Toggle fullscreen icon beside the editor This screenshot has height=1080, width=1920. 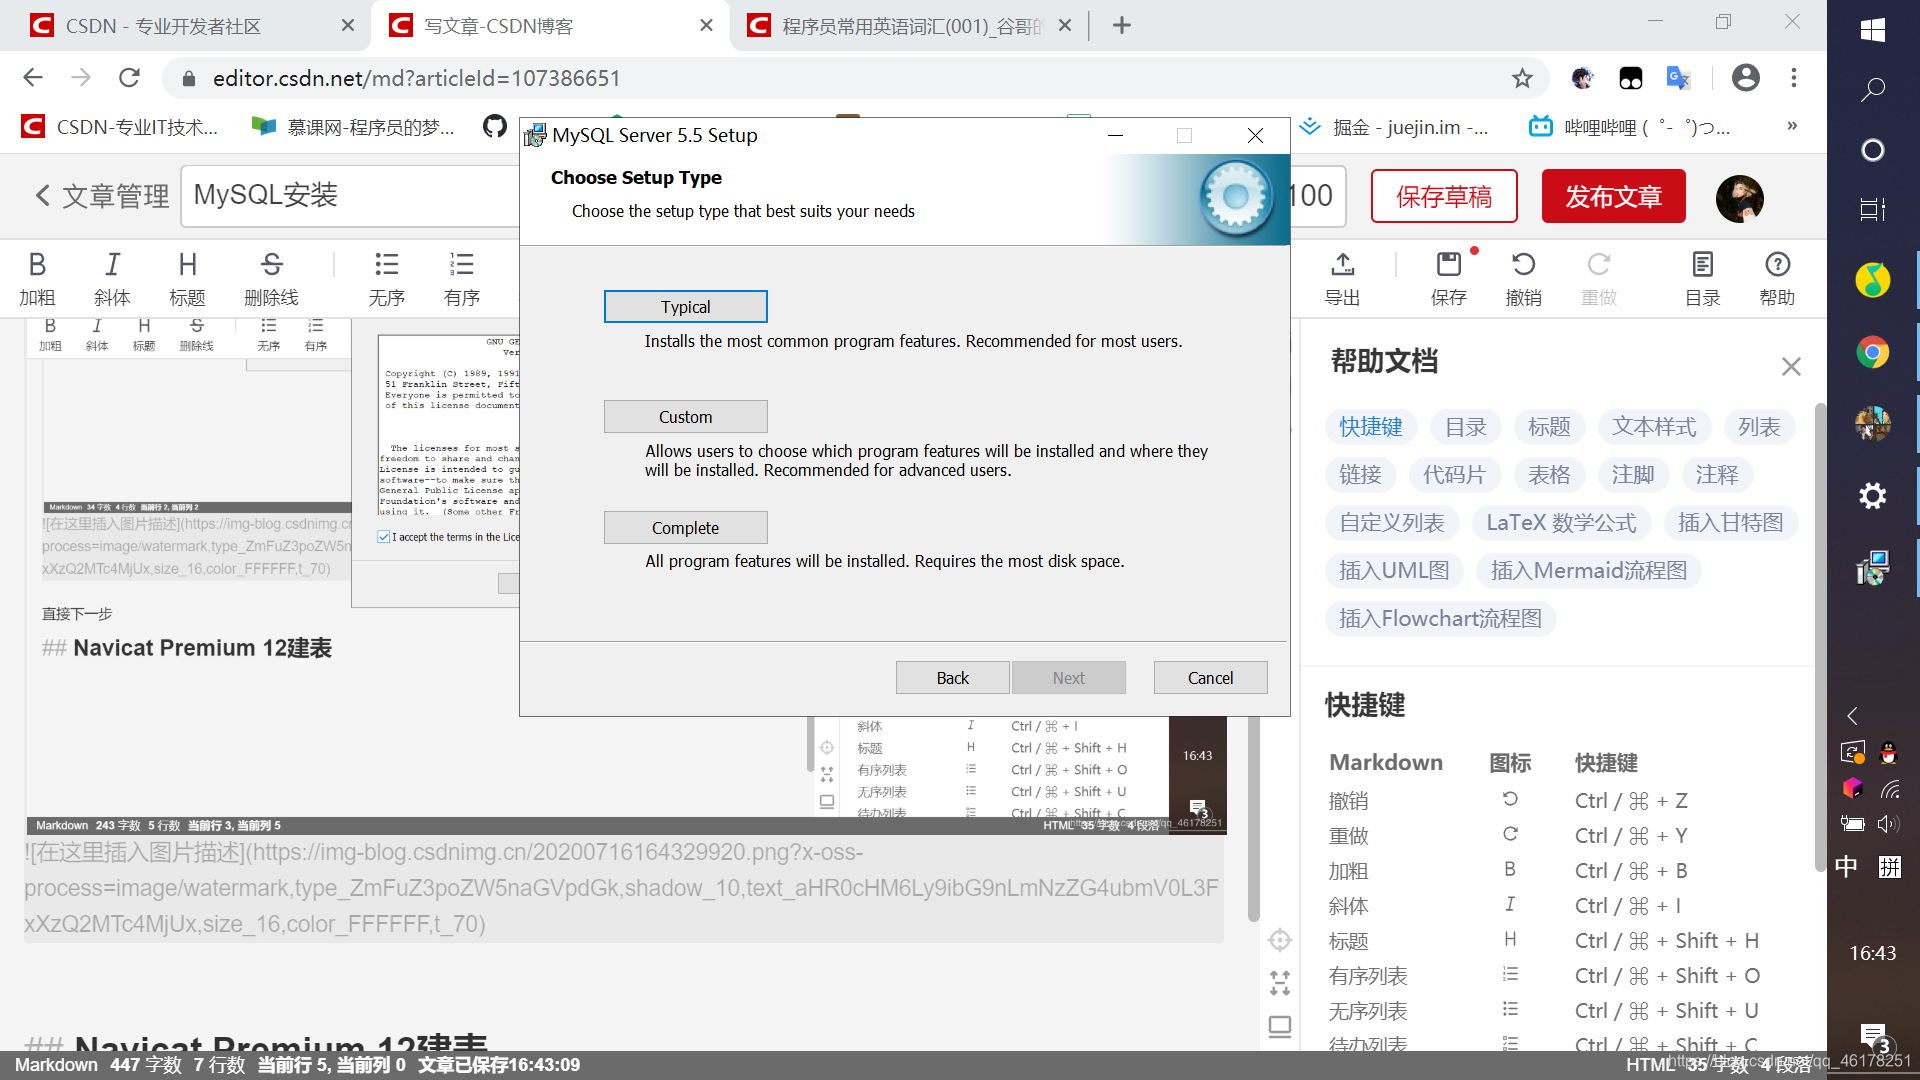tap(1280, 983)
